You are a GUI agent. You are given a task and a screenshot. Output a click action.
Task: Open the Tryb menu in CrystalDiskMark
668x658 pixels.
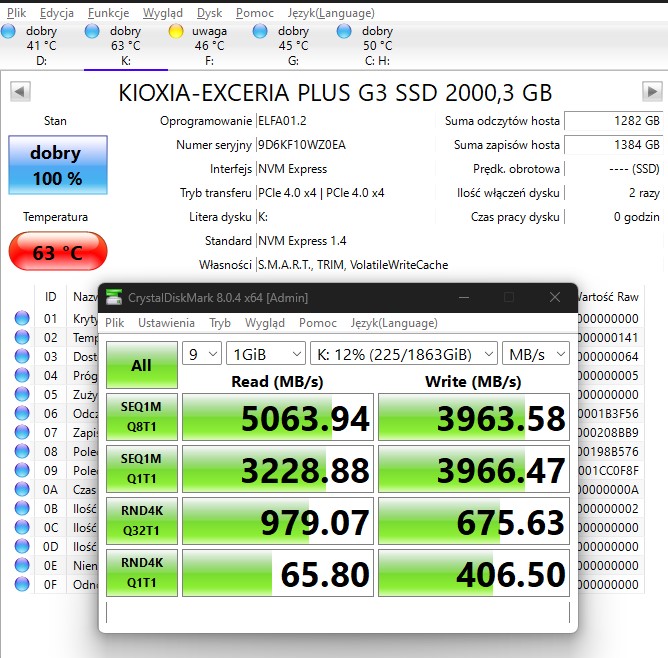220,323
